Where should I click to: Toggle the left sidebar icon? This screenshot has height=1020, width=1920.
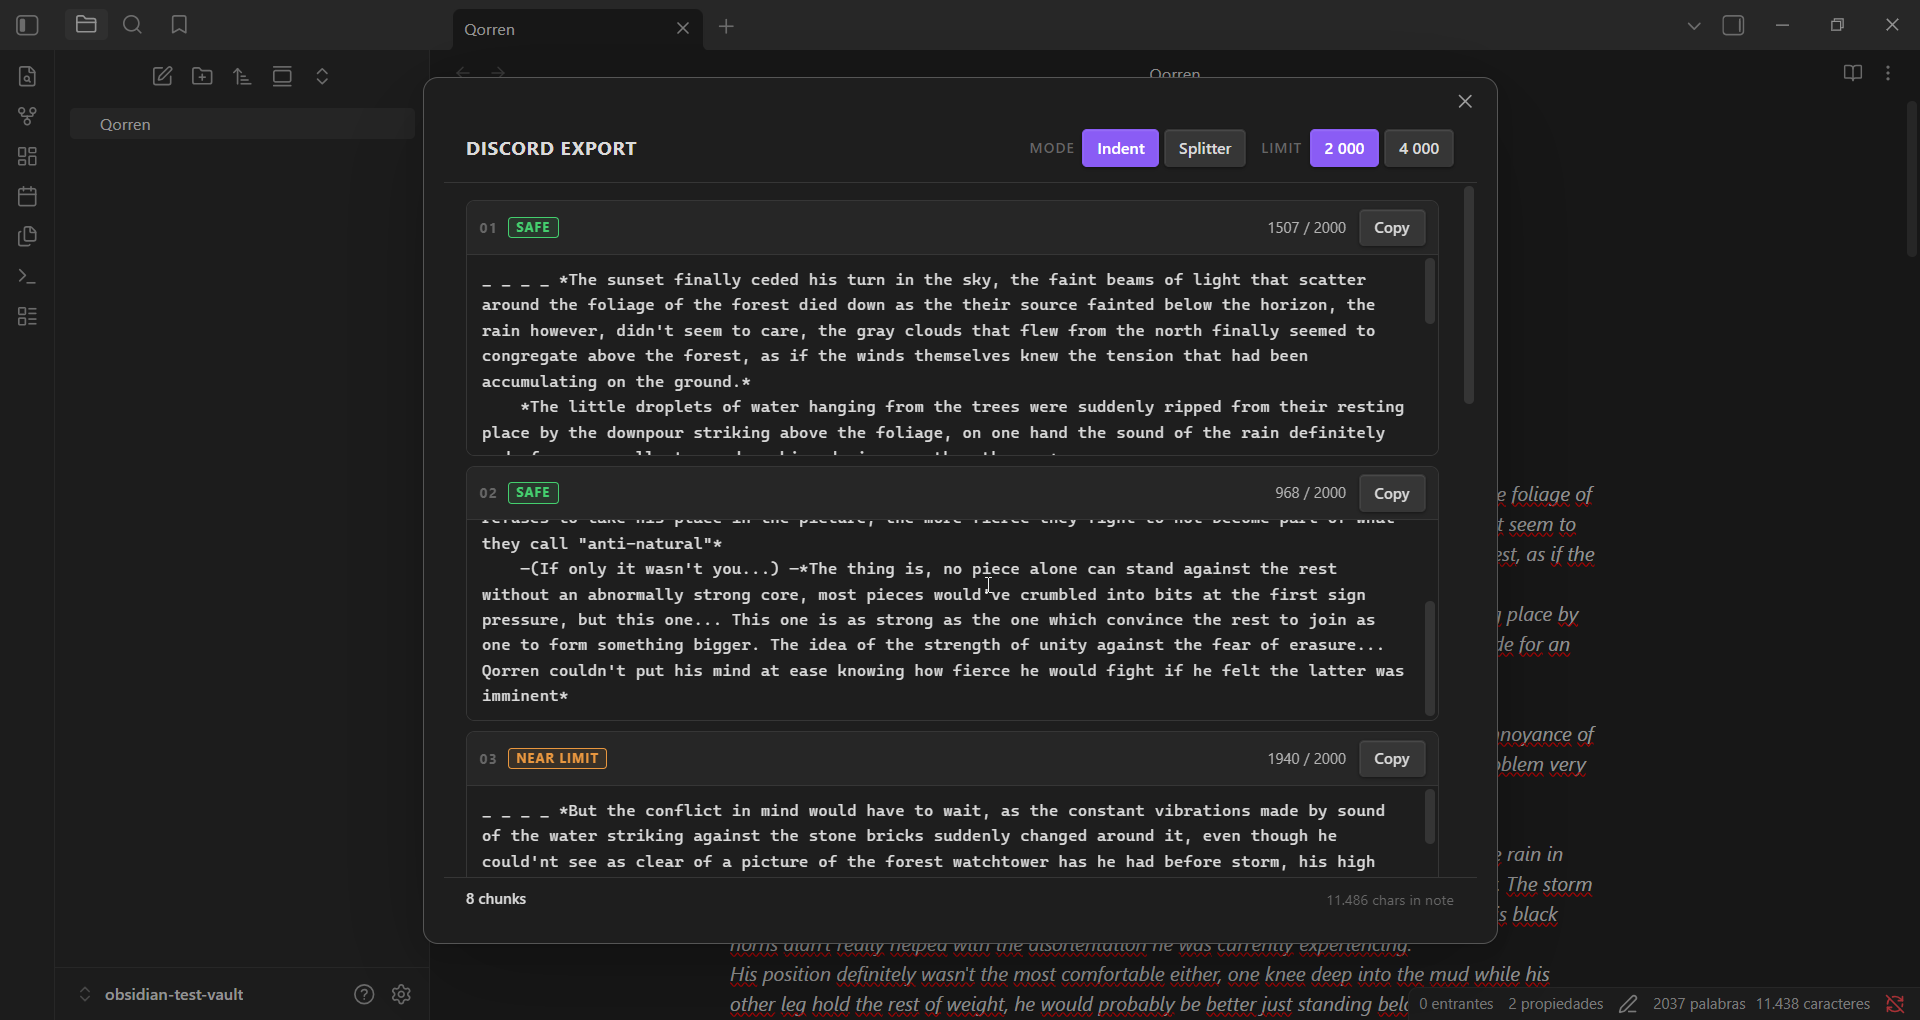[28, 25]
